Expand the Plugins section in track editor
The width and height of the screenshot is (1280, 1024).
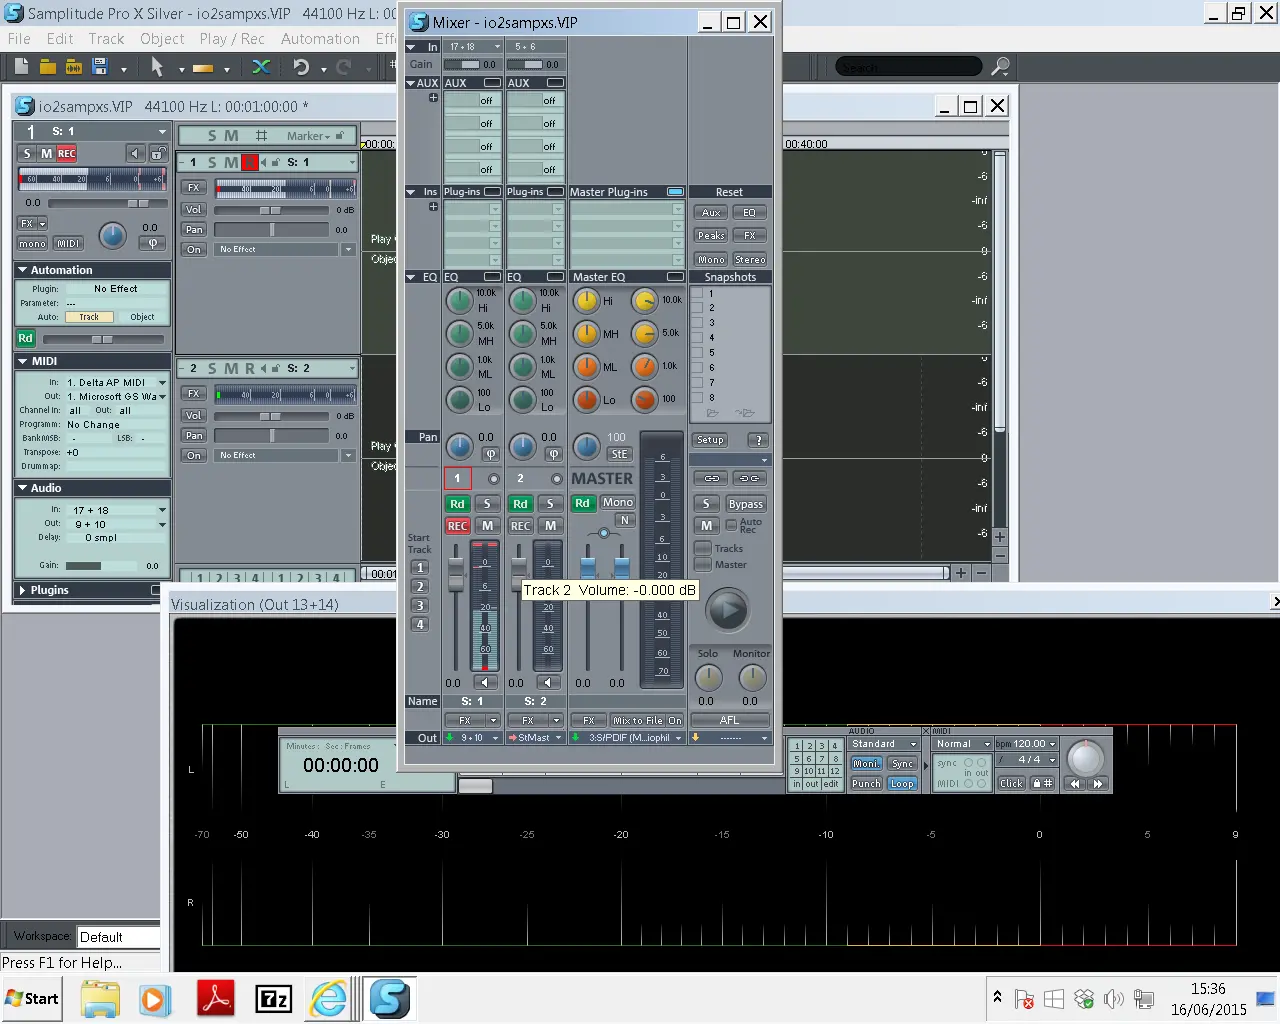click(x=22, y=590)
